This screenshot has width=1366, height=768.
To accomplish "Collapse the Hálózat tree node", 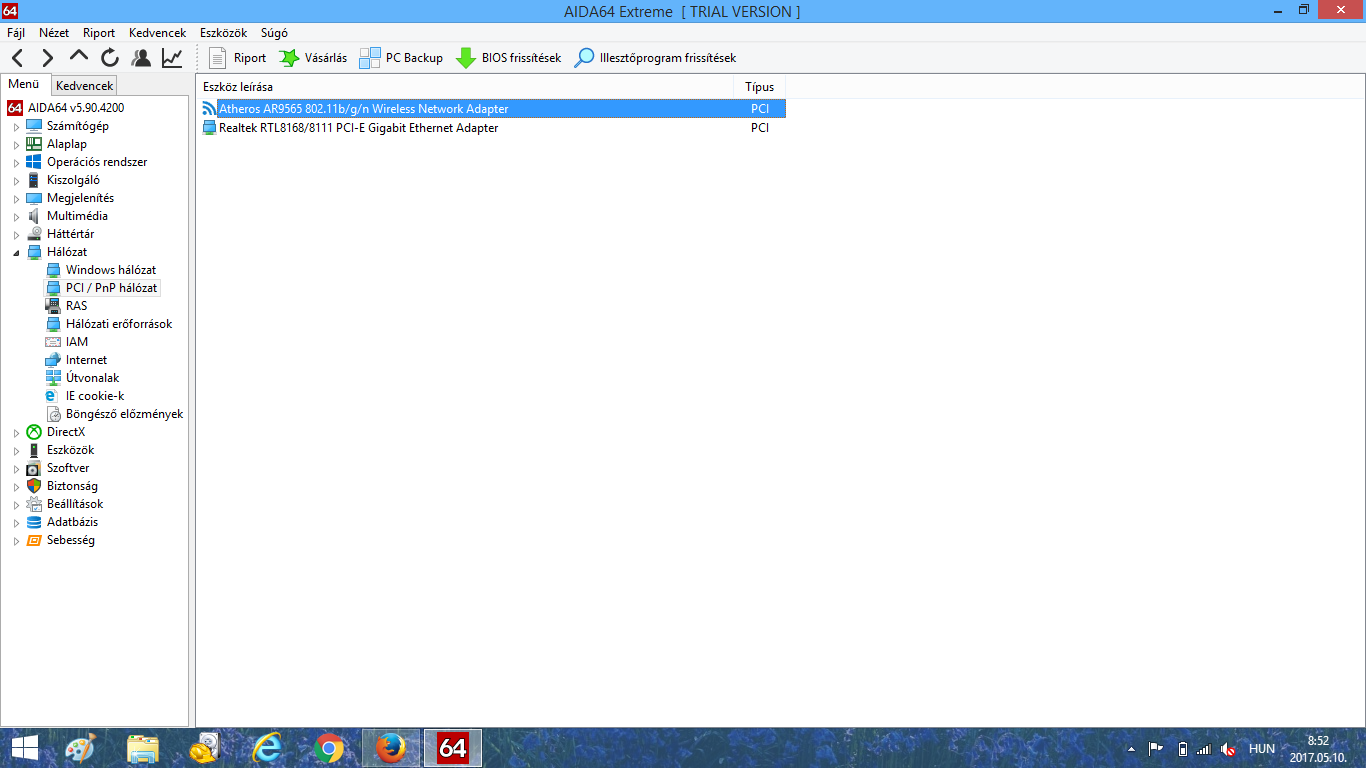I will pos(16,253).
